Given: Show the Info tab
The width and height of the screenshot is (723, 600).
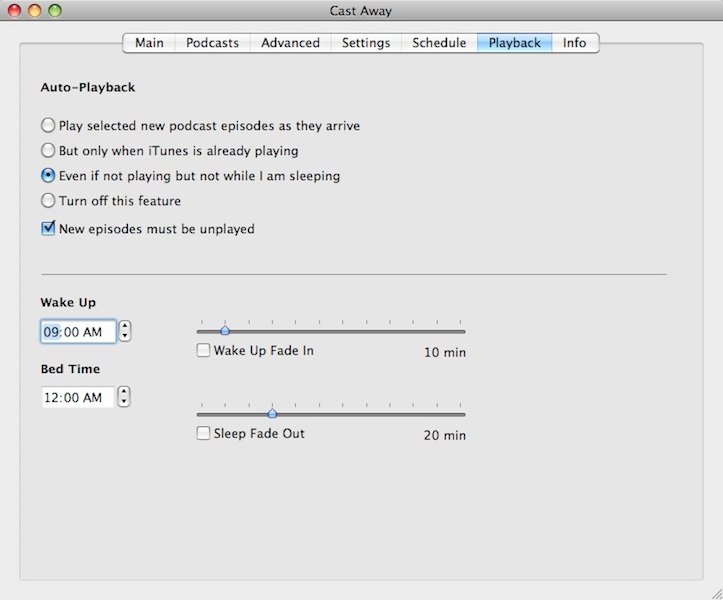Looking at the screenshot, I should [x=574, y=43].
